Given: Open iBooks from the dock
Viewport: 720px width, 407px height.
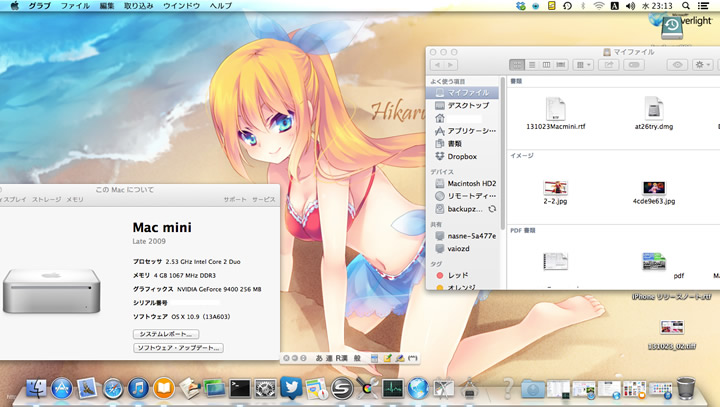Looking at the screenshot, I should click(x=164, y=389).
